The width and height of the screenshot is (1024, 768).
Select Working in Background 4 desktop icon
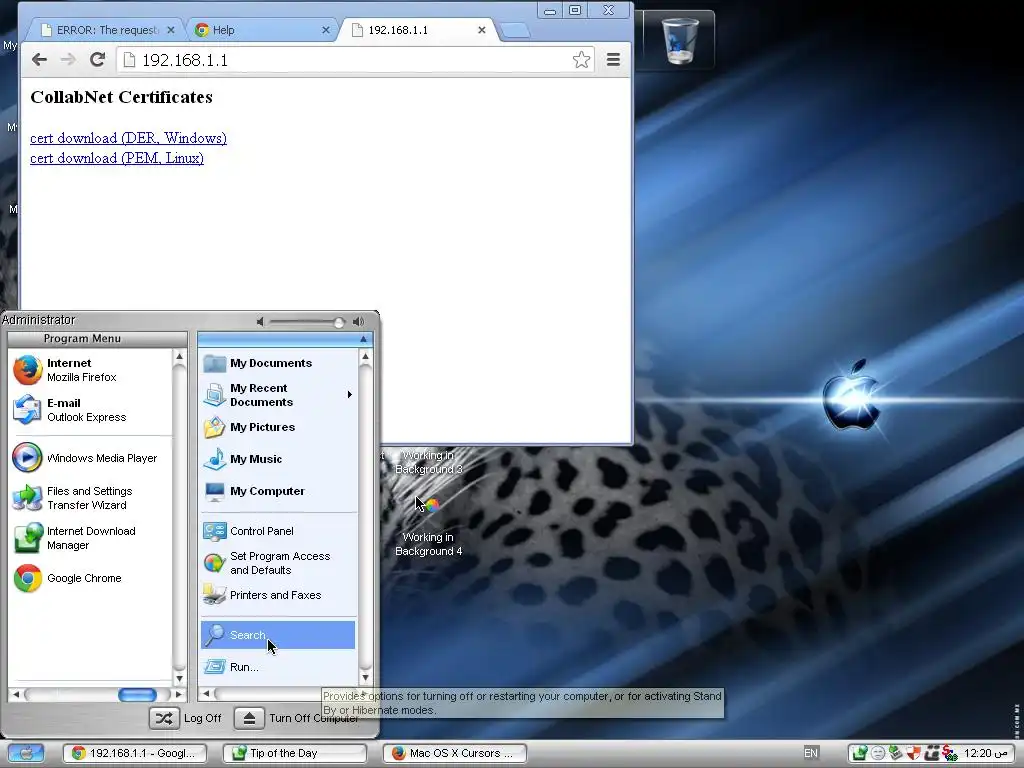pos(429,526)
